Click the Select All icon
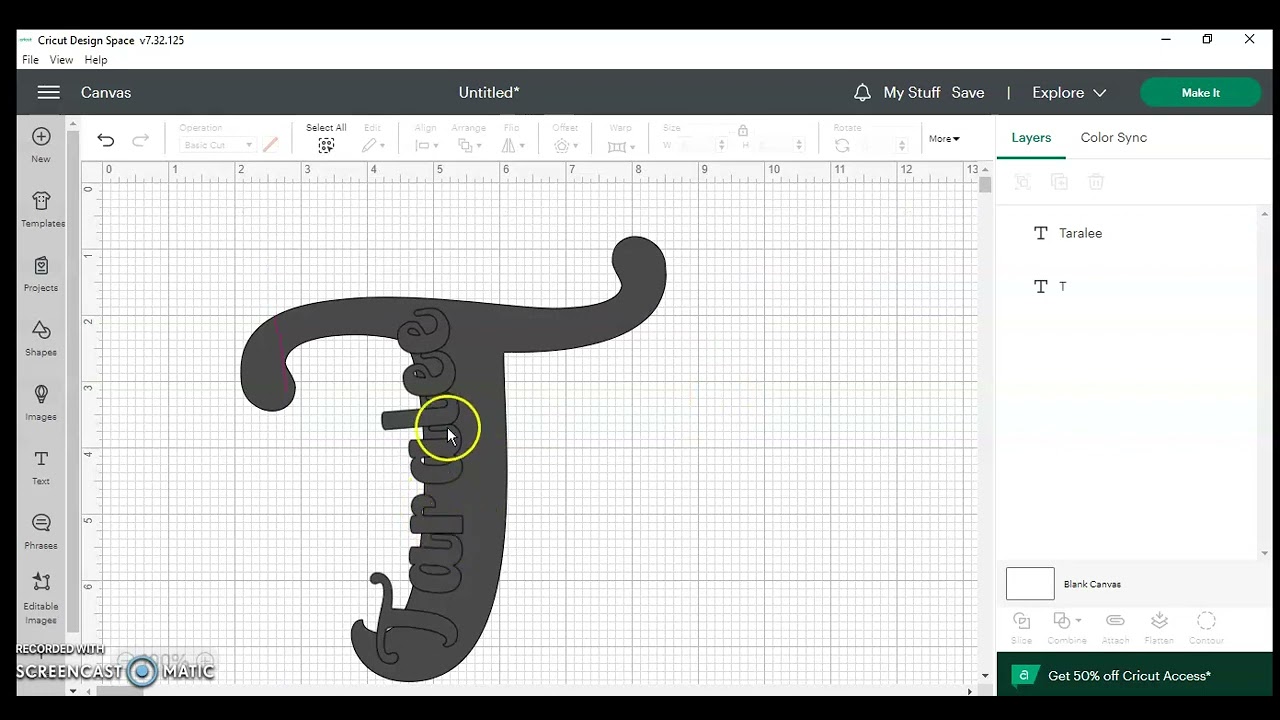The height and width of the screenshot is (720, 1280). coord(326,146)
